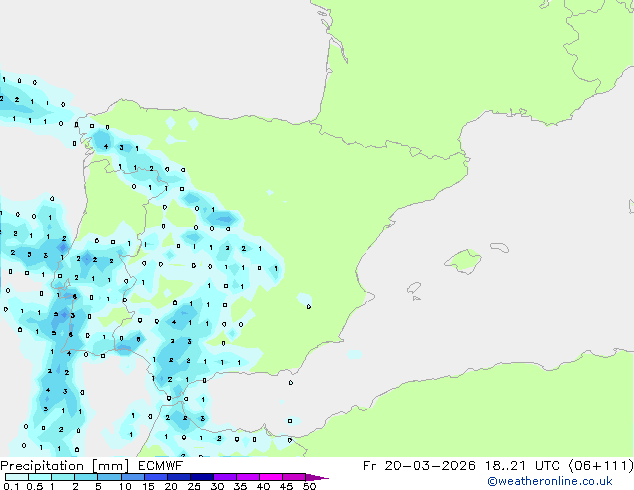Pick the legend swatch between 0.5 and 1
Image resolution: width=634 pixels, height=490 pixels.
point(40,477)
